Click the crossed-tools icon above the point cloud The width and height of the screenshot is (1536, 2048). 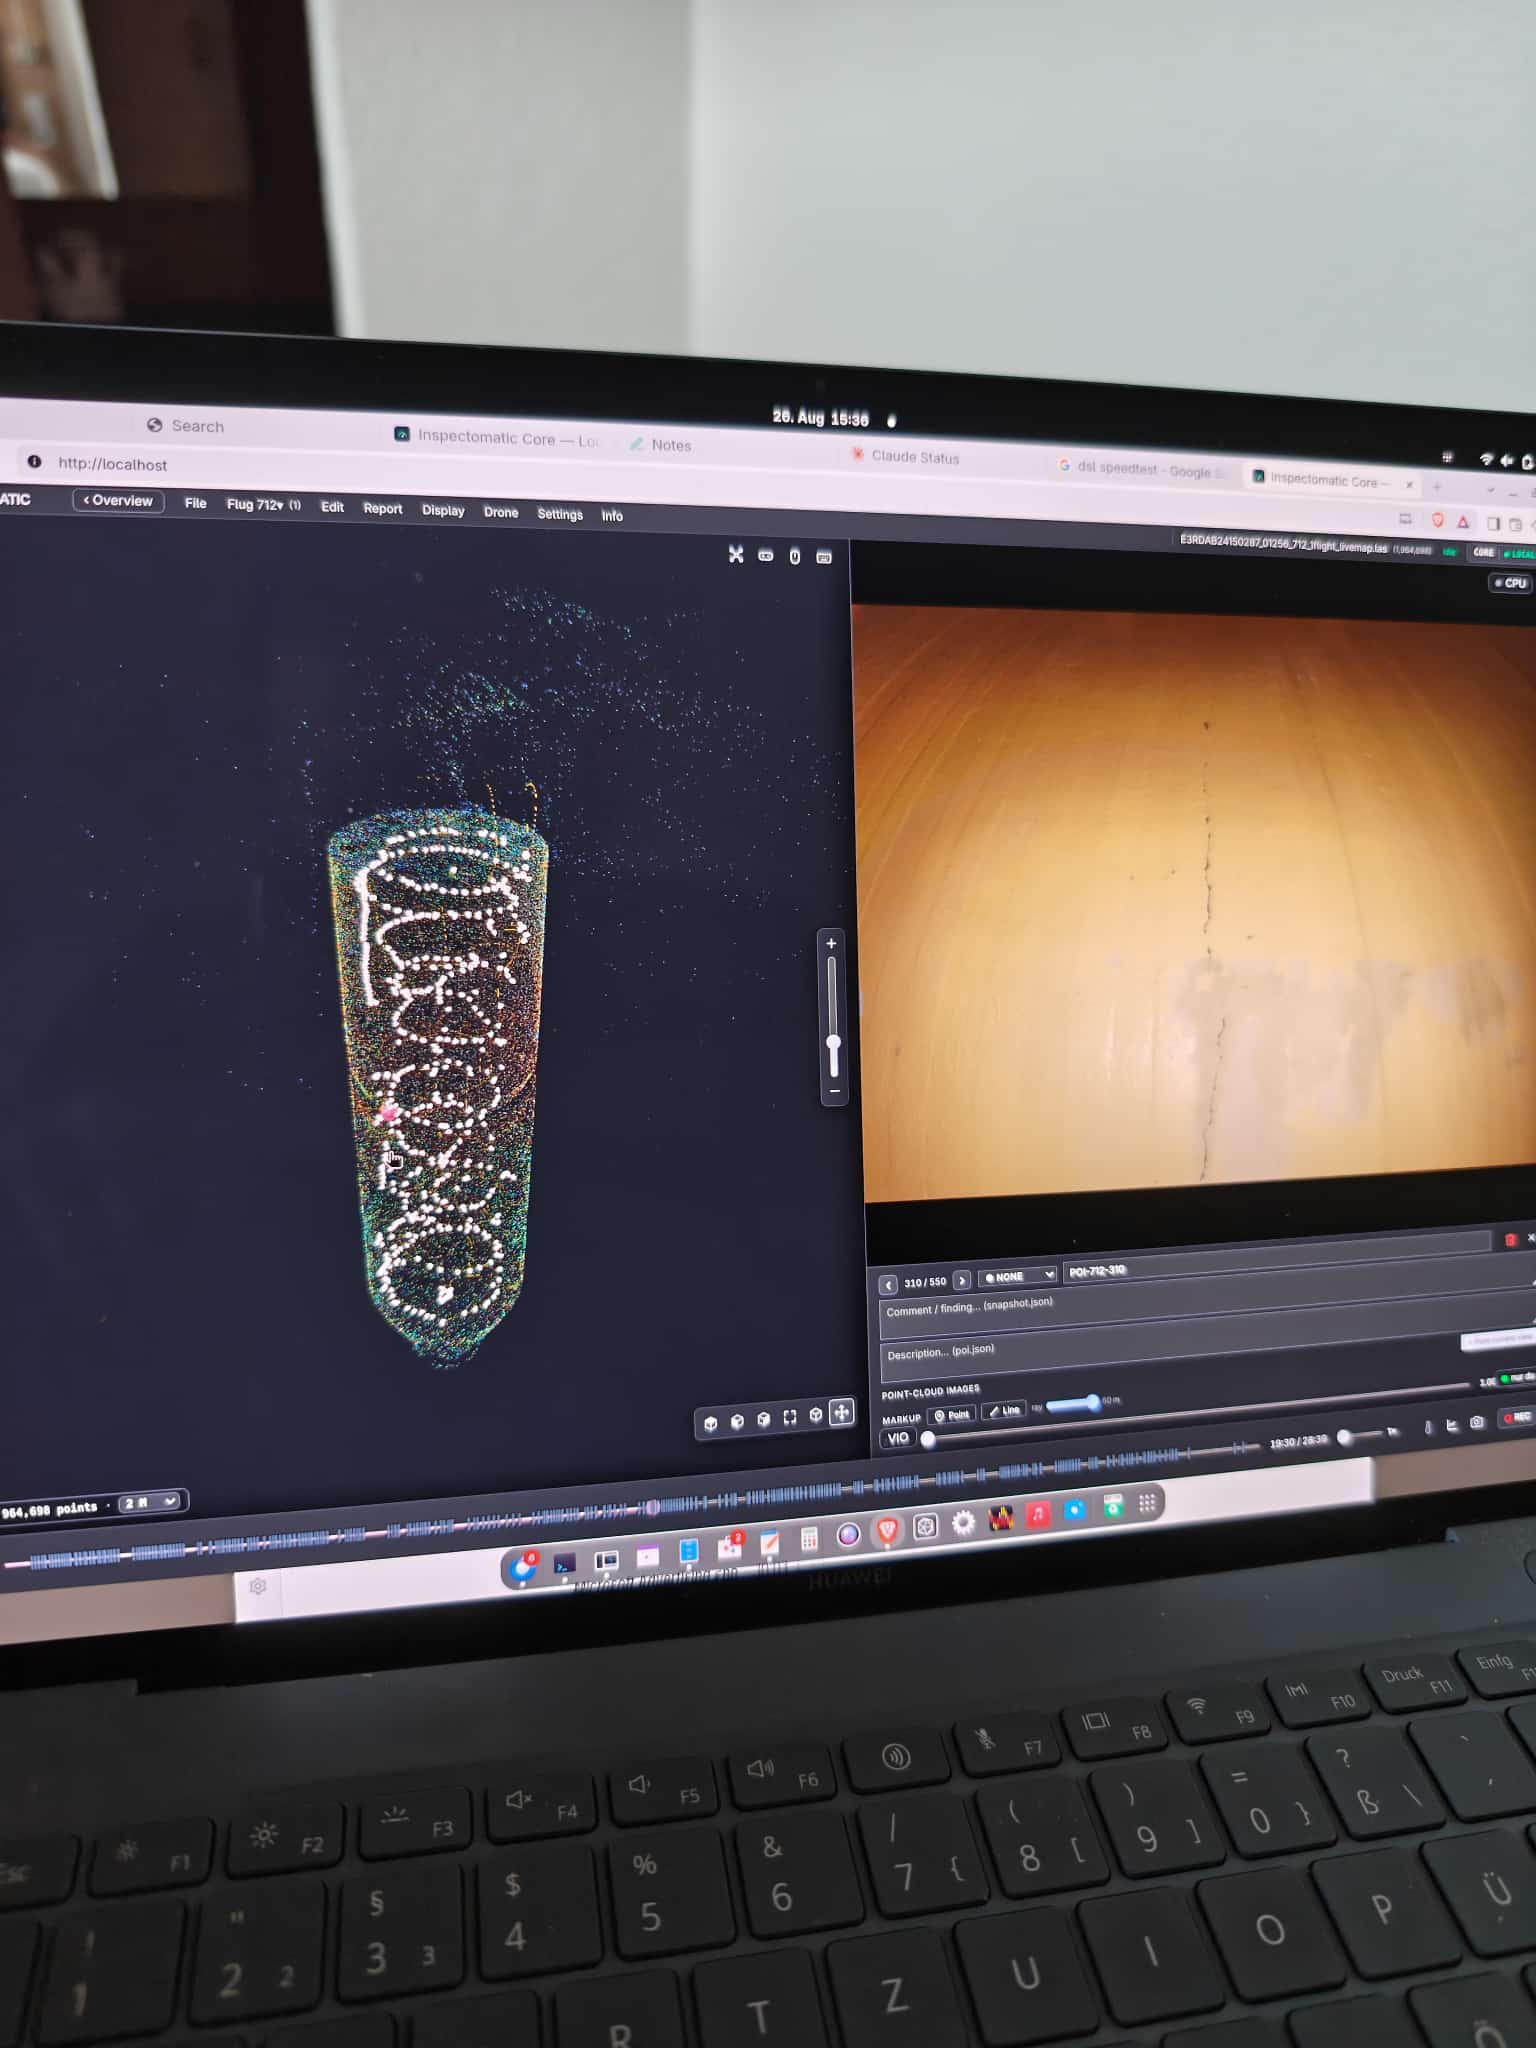tap(736, 554)
